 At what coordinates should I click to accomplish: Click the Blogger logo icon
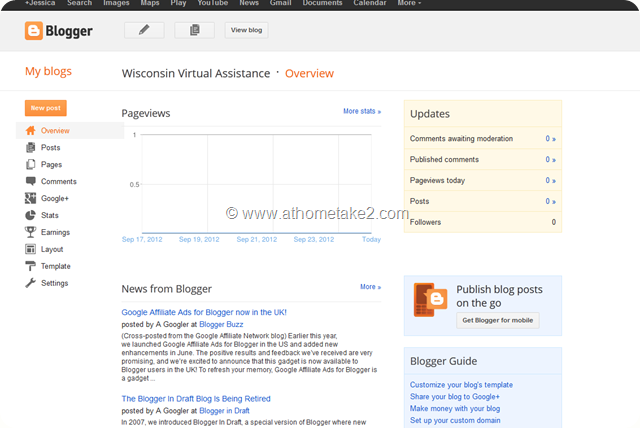[x=33, y=31]
